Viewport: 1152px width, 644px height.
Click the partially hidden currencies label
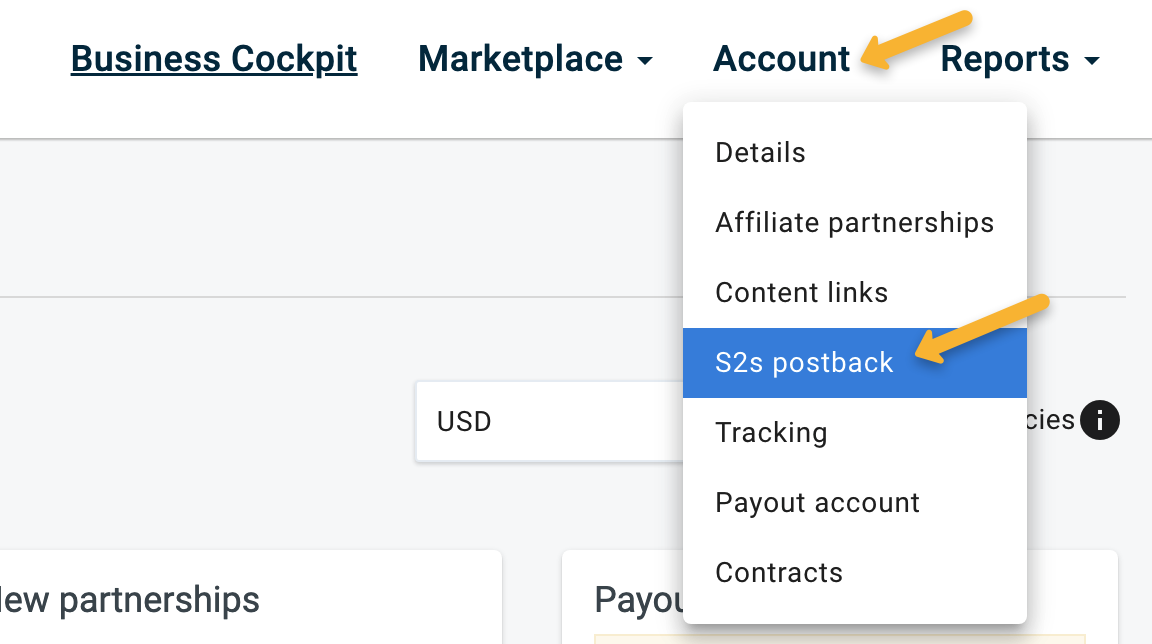(x=1050, y=420)
